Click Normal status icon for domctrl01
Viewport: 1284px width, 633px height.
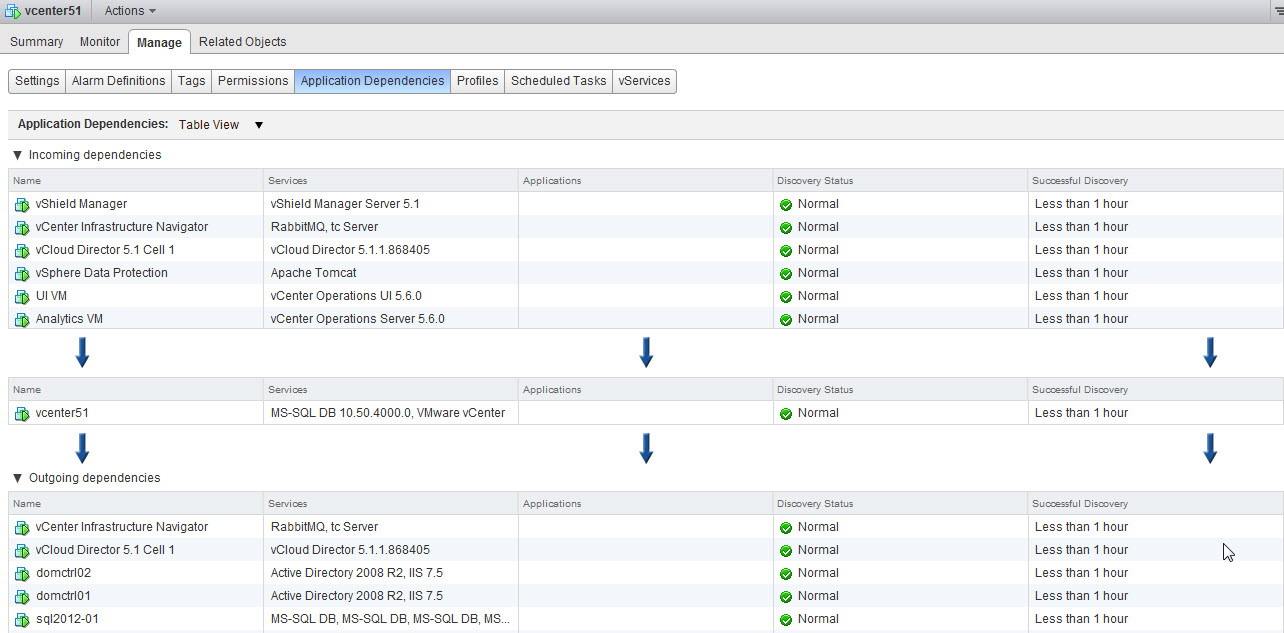pyautogui.click(x=786, y=597)
